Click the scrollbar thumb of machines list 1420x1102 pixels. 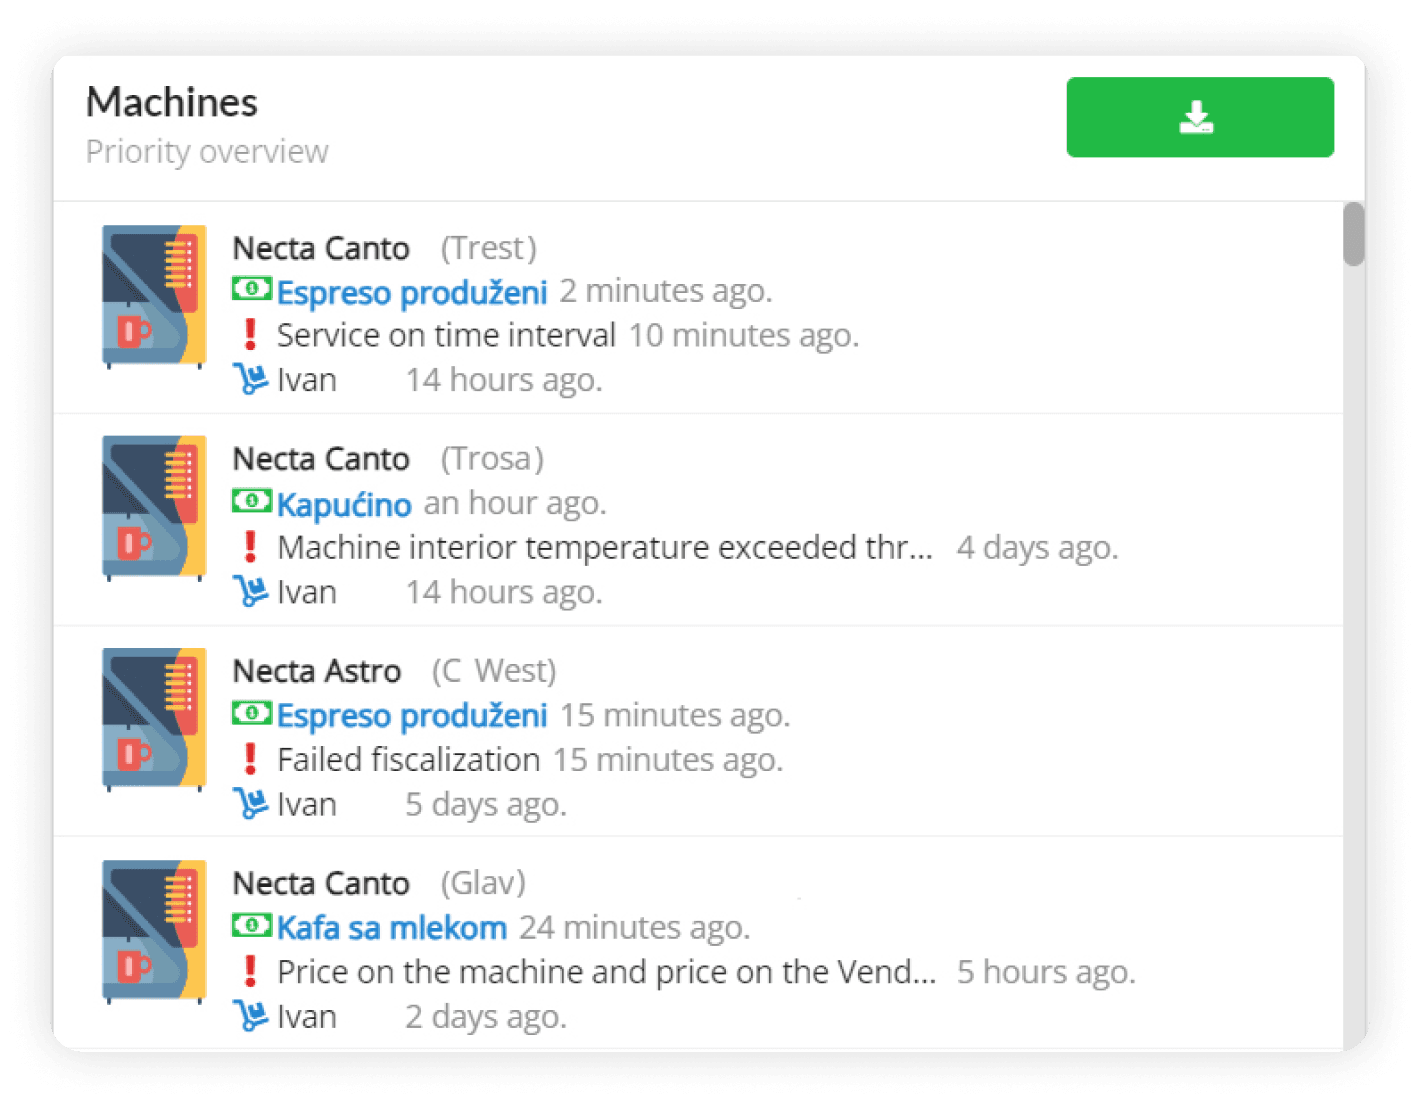[1354, 234]
